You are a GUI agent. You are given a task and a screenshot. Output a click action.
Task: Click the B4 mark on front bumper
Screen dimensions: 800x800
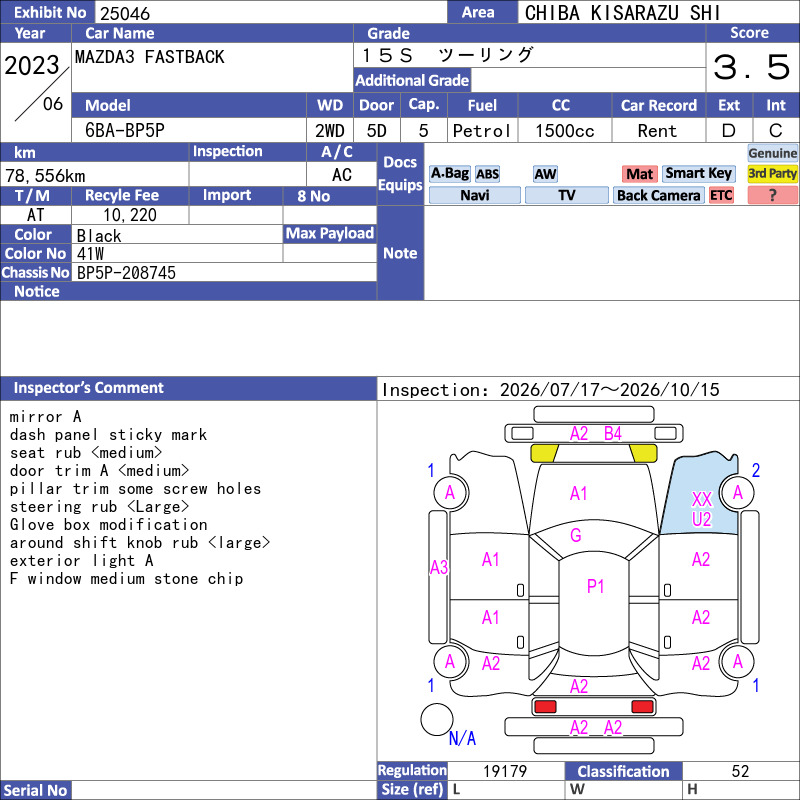point(613,434)
